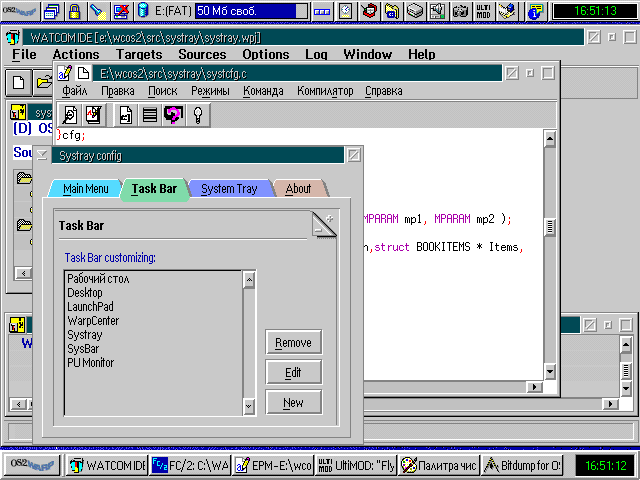The width and height of the screenshot is (640, 480).
Task: Click the light bulb toolbar icon
Action: (x=197, y=115)
